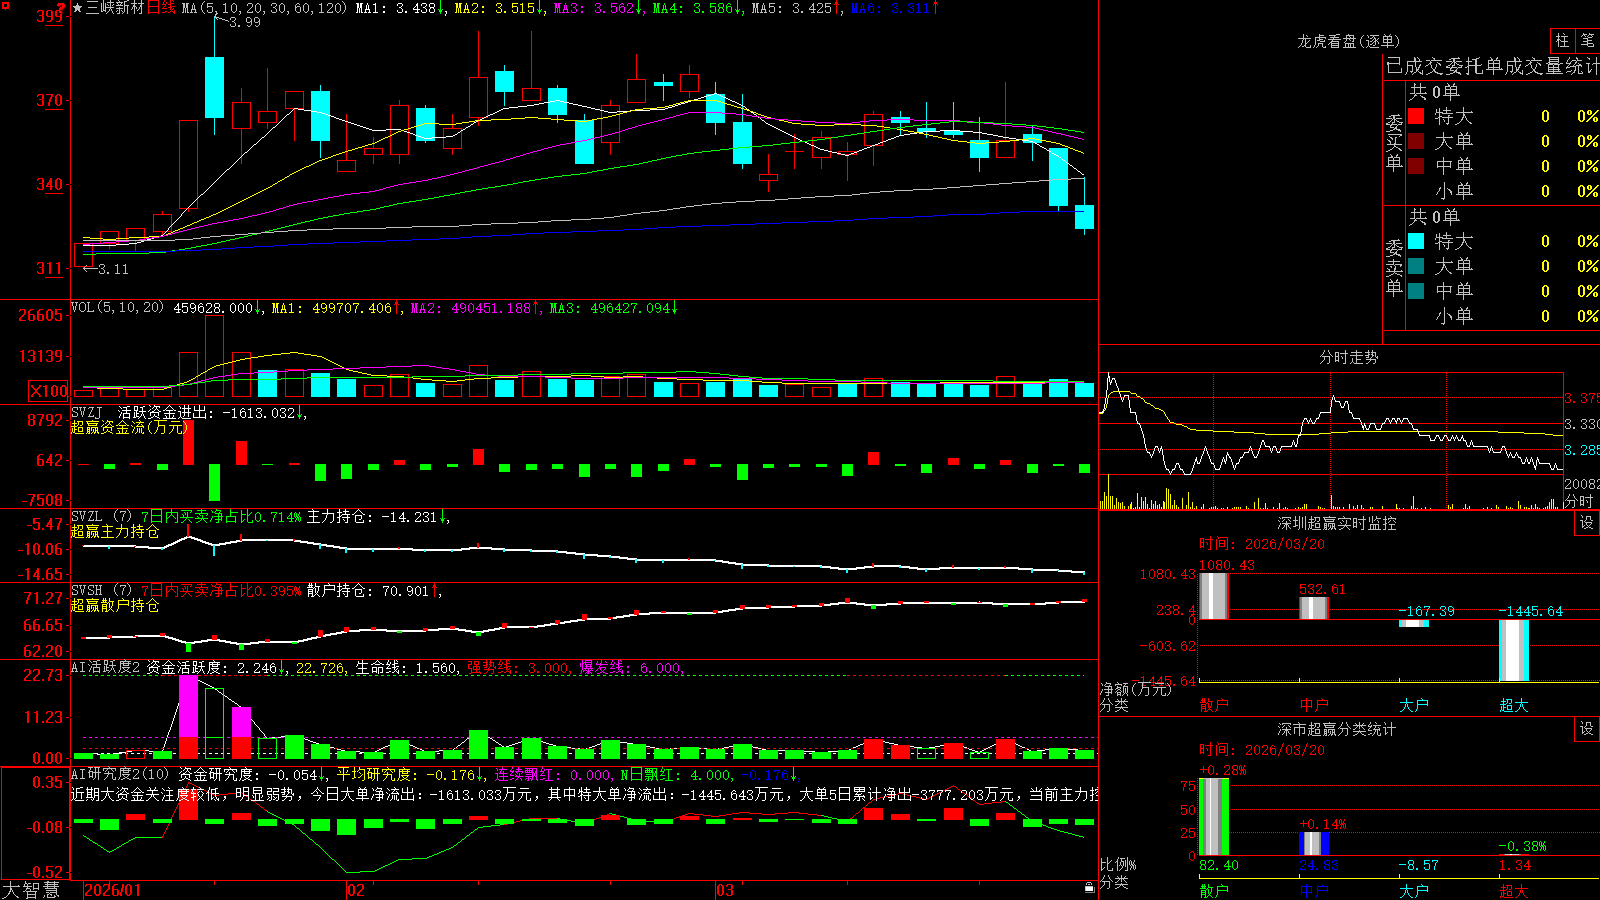Viewport: 1600px width, 900px height.
Task: Click the 3.99 high price annotation
Action: (x=245, y=22)
